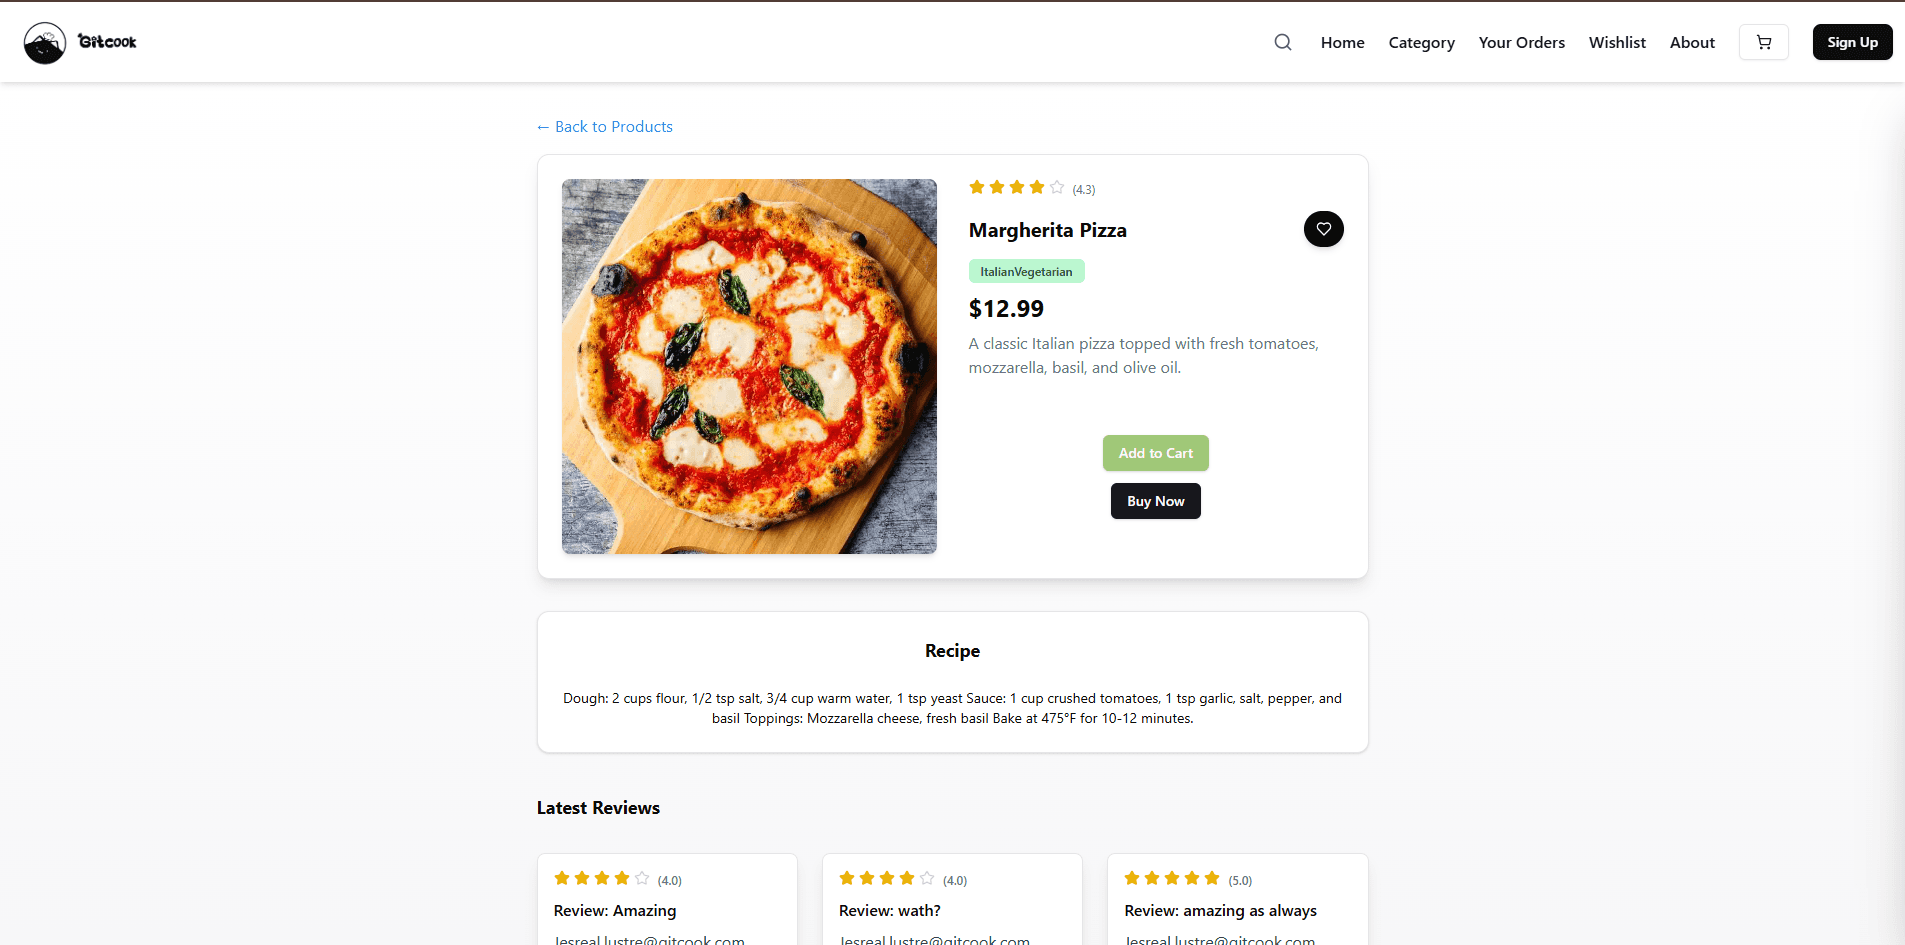Open the Wishlist page

coord(1617,42)
